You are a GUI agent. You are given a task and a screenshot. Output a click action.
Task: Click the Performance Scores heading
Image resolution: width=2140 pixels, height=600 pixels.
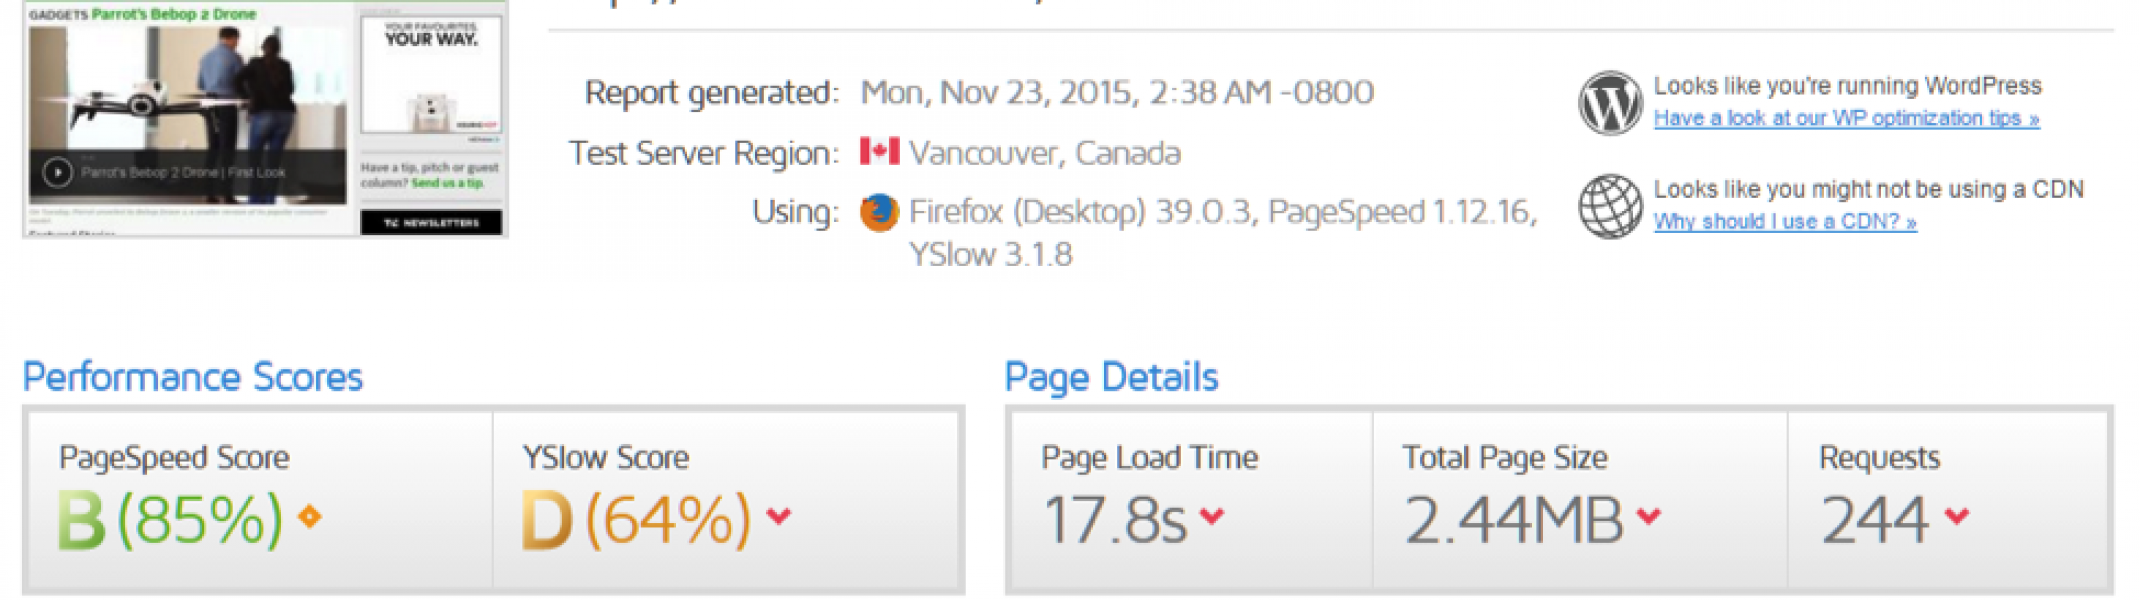coord(192,377)
